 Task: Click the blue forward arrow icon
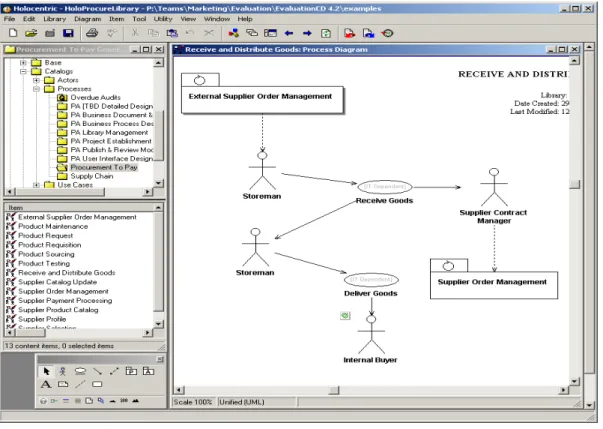307,33
